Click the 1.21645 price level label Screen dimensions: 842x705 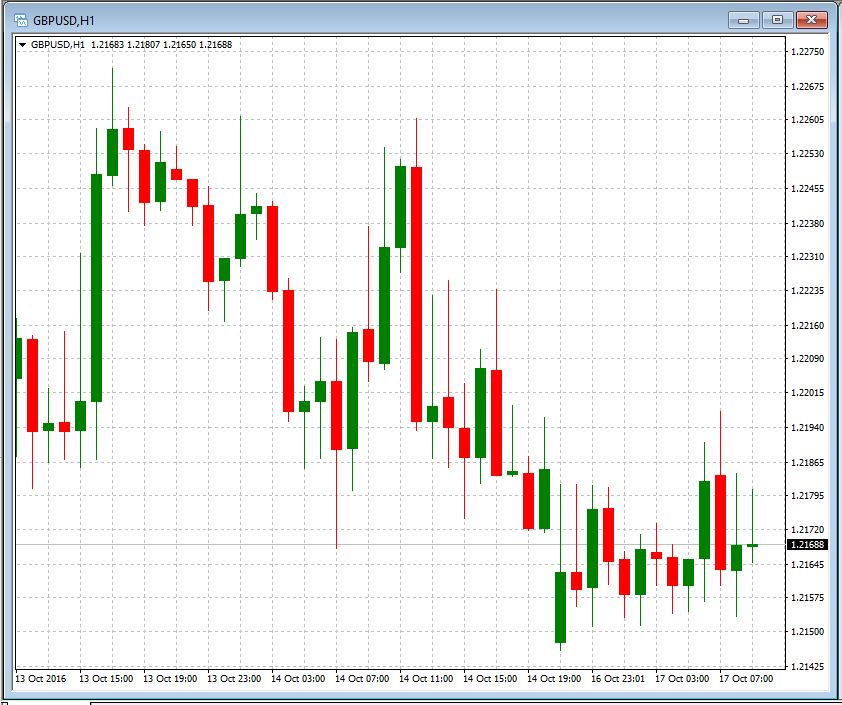[x=808, y=564]
